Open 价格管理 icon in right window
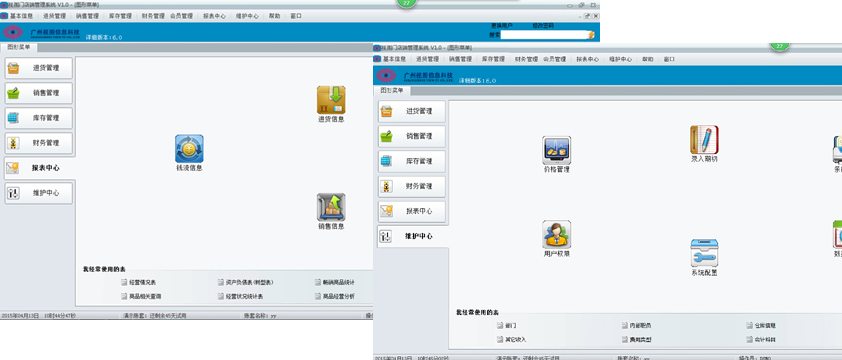 point(556,150)
